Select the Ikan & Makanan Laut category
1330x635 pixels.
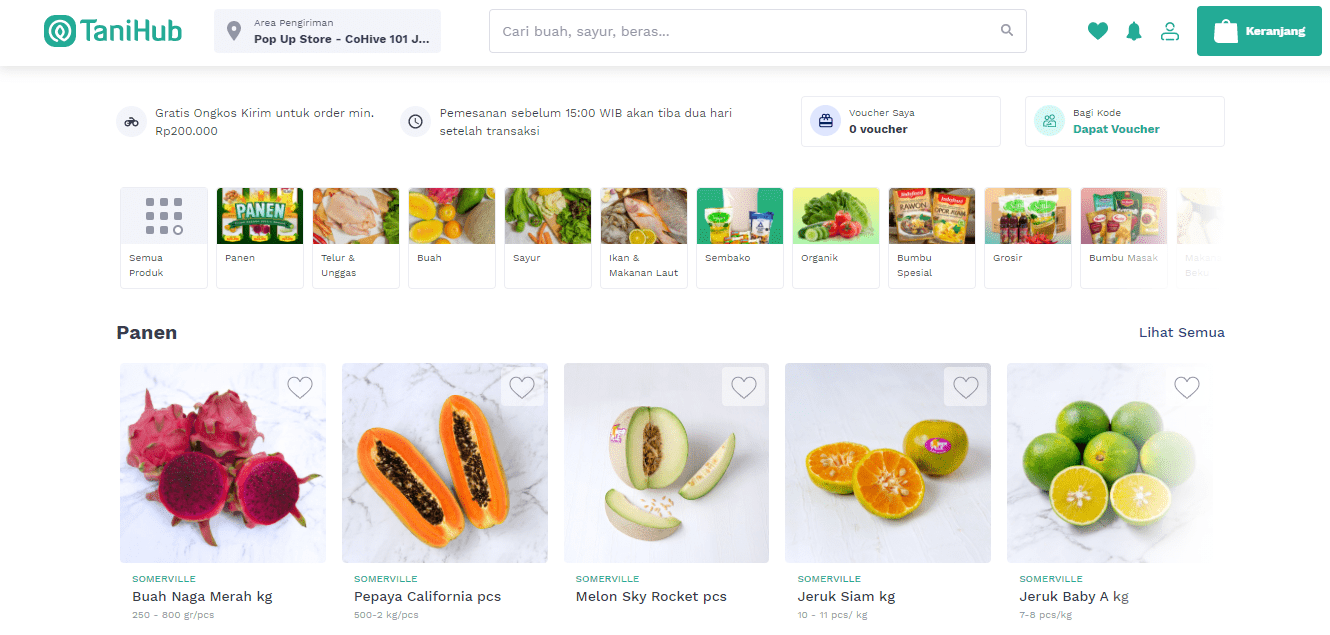click(x=643, y=238)
